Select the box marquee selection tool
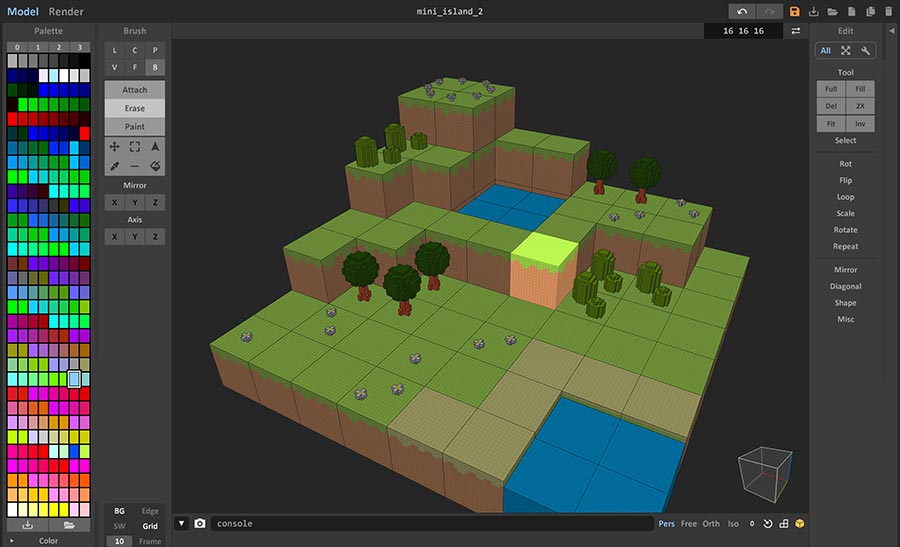 [x=134, y=146]
